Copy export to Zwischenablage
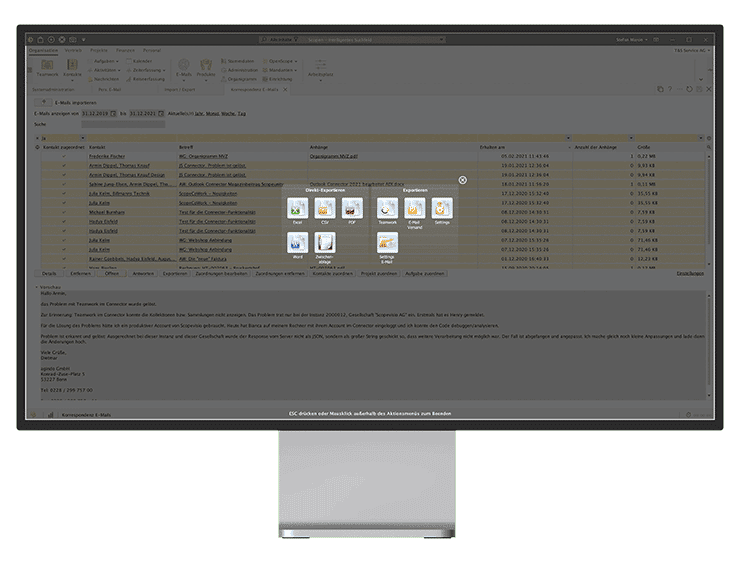 pos(325,243)
